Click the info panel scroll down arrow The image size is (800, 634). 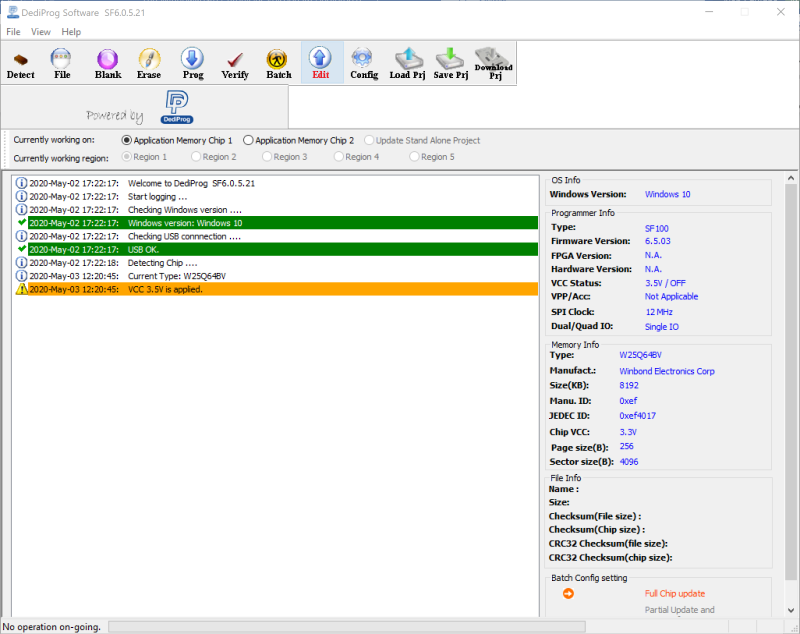click(790, 610)
